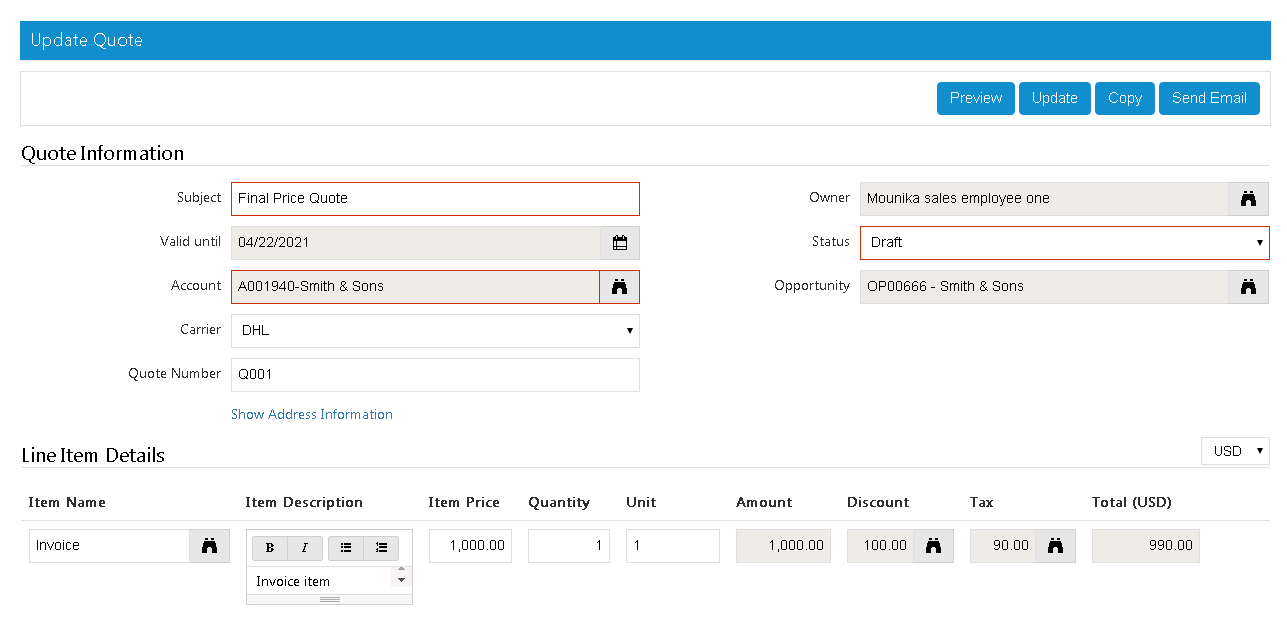Open the Discount lookup binoculars icon
The image size is (1287, 630).
pos(933,546)
